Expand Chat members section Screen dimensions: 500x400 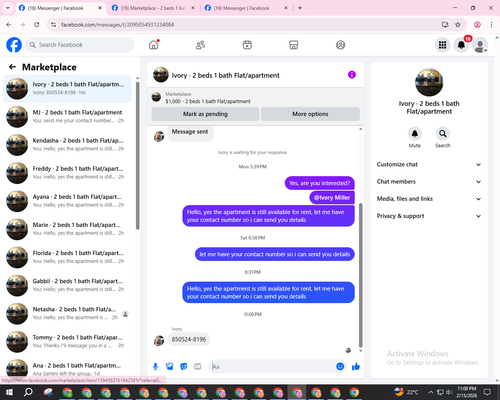429,182
